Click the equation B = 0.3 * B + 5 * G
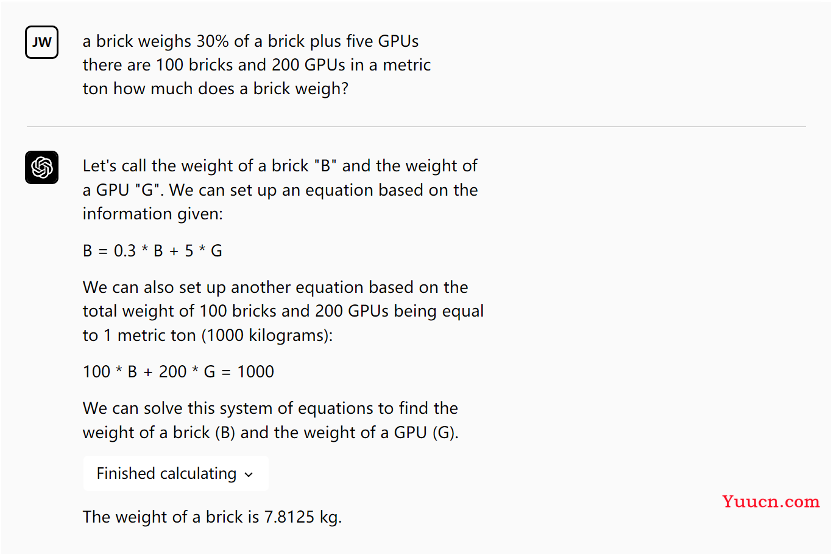 point(152,250)
